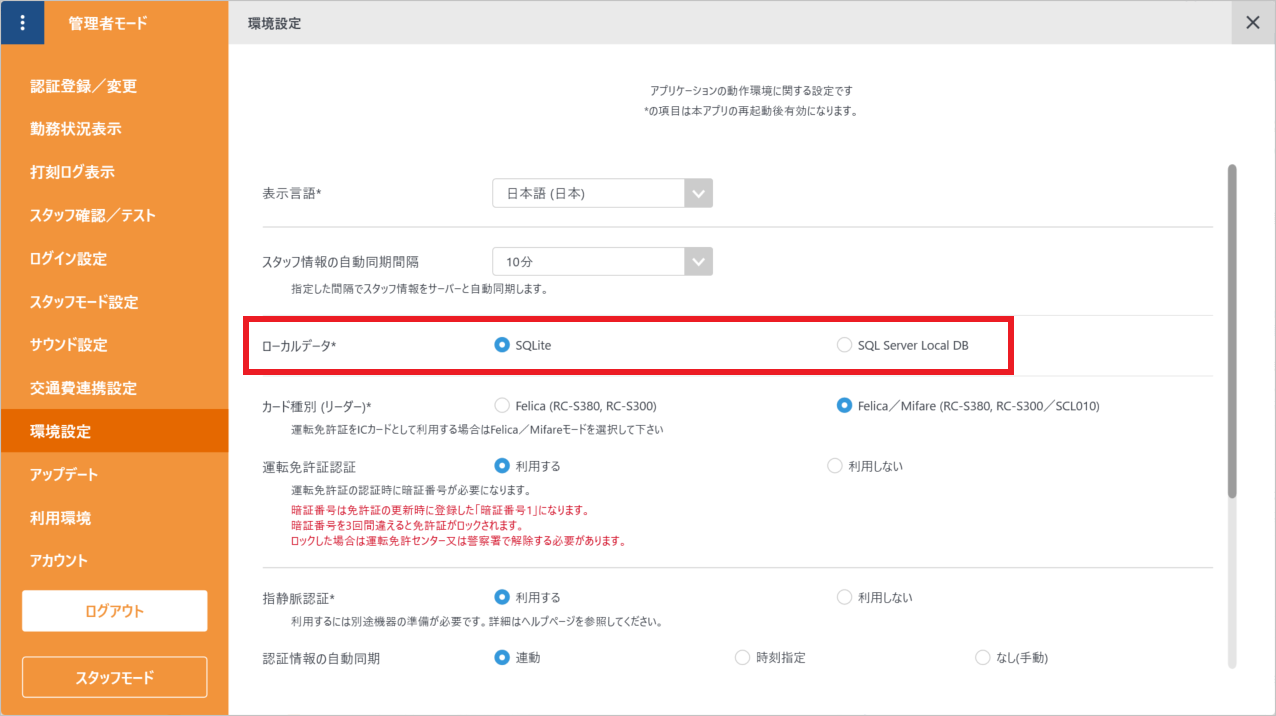Enable 指静脈認証 with 利用する
The width and height of the screenshot is (1276, 716).
528,597
